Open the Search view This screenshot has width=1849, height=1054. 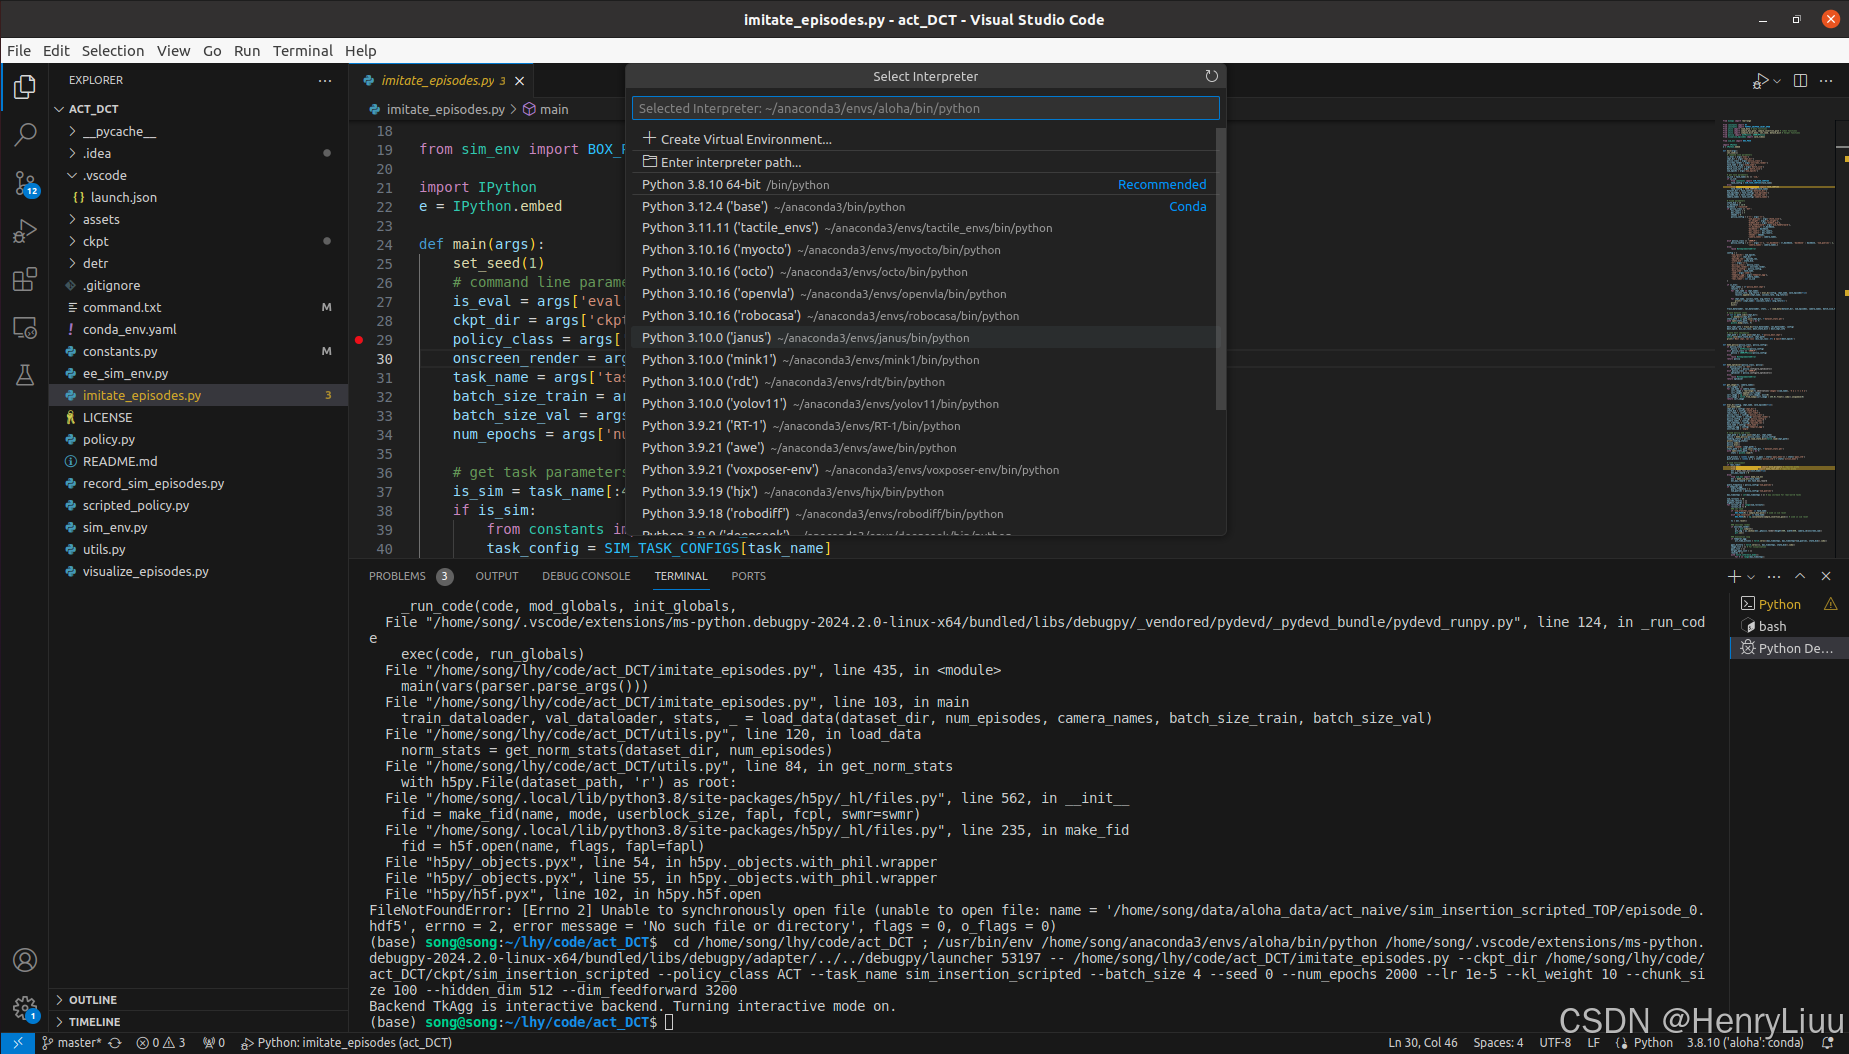[25, 135]
